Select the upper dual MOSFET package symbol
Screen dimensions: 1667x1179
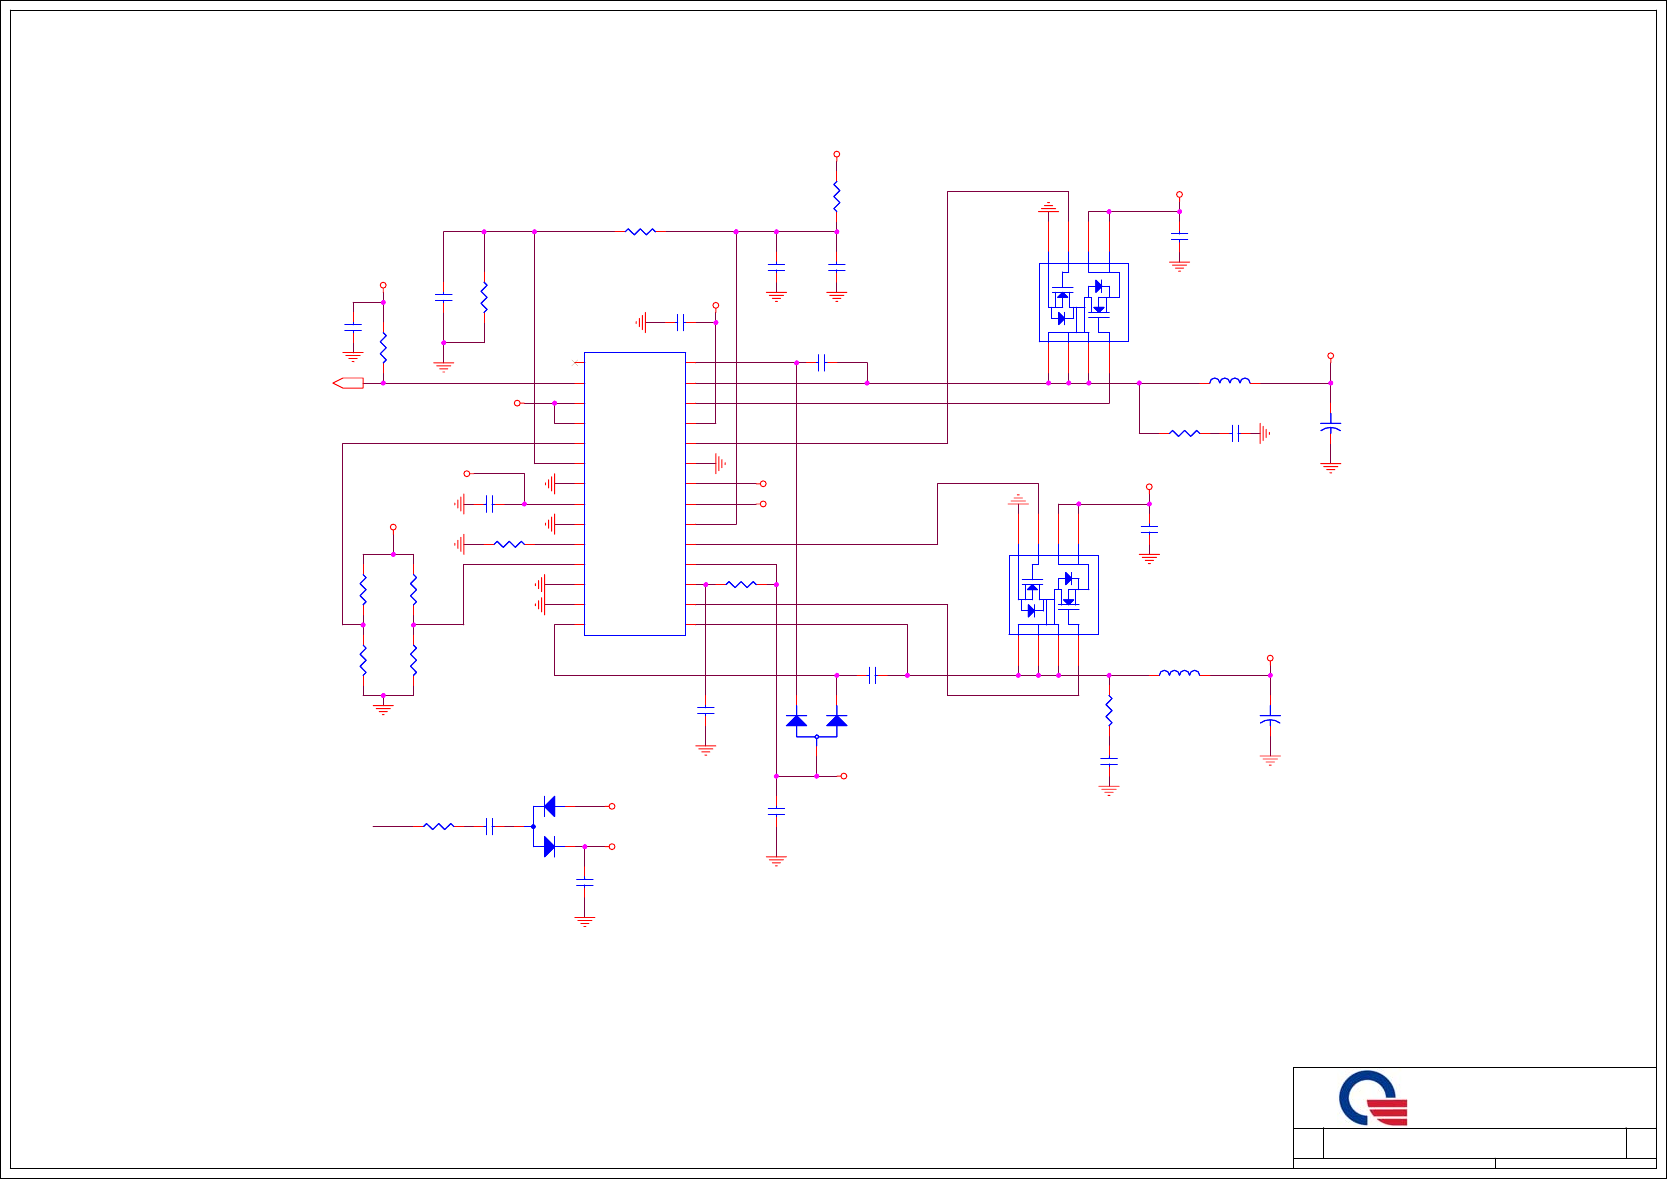pyautogui.click(x=1084, y=302)
